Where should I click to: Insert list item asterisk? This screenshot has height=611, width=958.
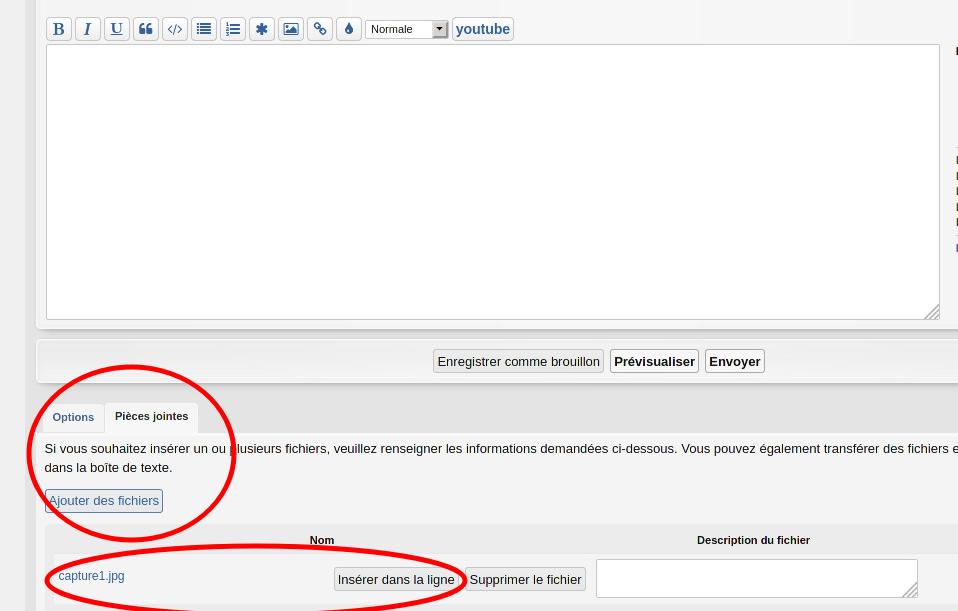click(x=262, y=29)
